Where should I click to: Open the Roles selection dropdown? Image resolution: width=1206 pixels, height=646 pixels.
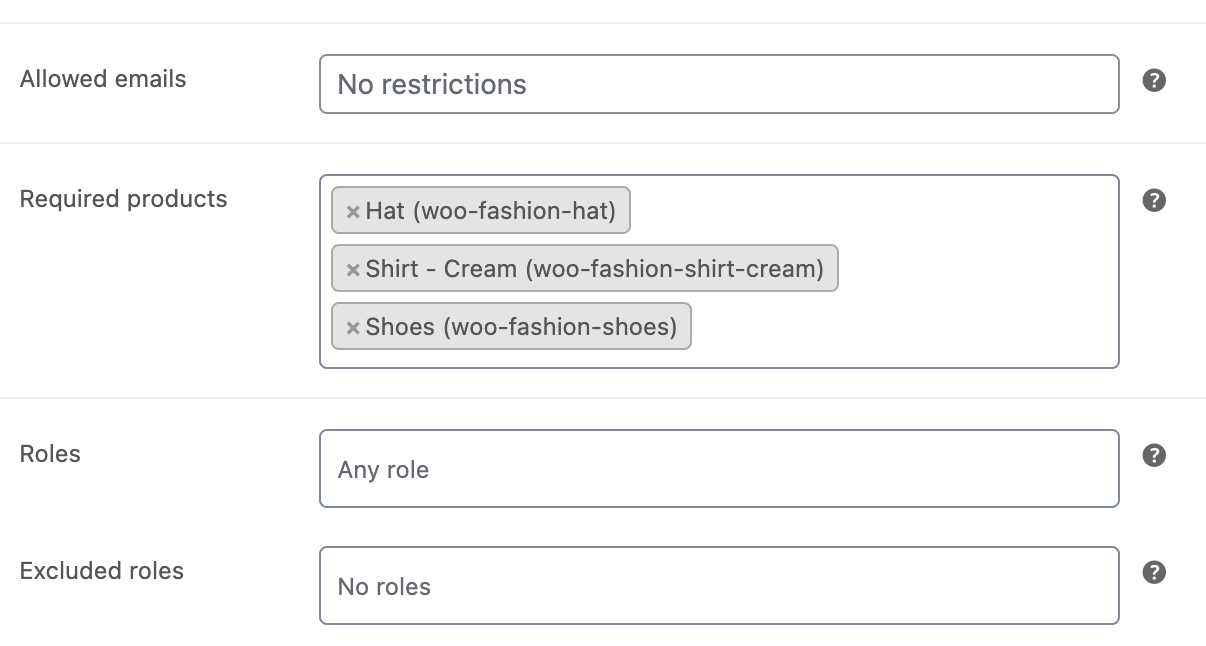pyautogui.click(x=719, y=468)
